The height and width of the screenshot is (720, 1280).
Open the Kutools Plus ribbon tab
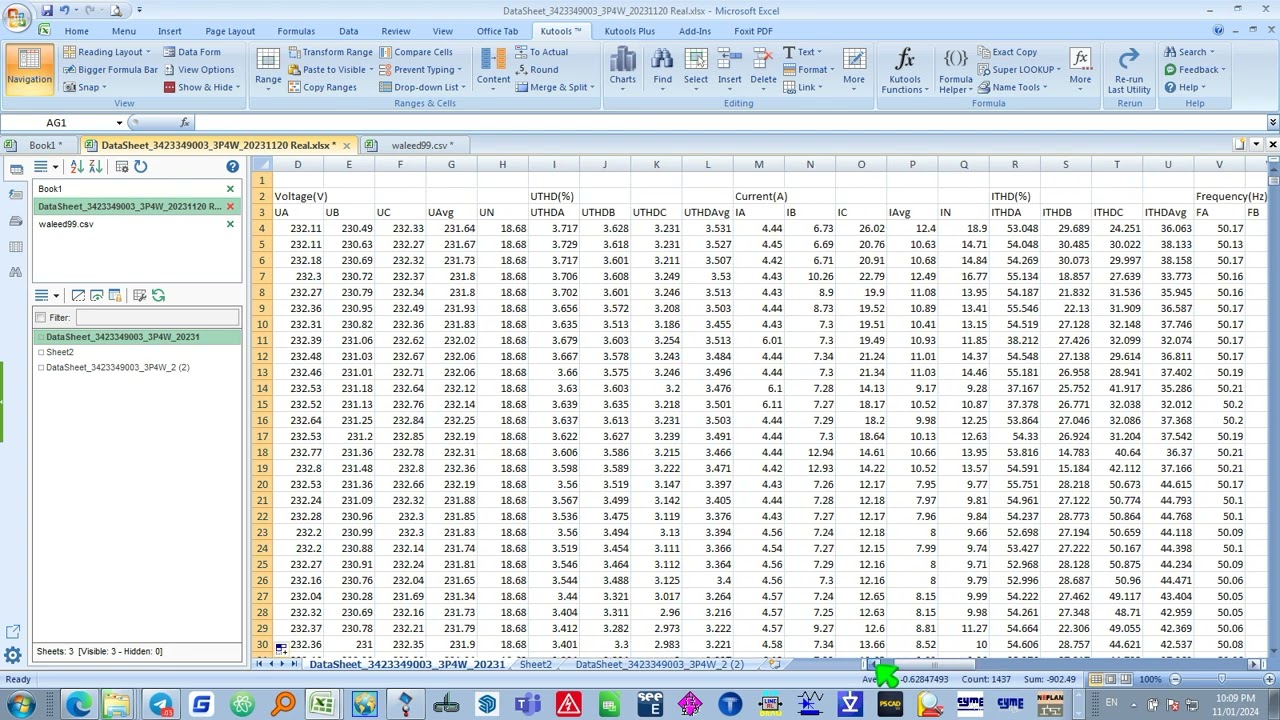(x=630, y=31)
